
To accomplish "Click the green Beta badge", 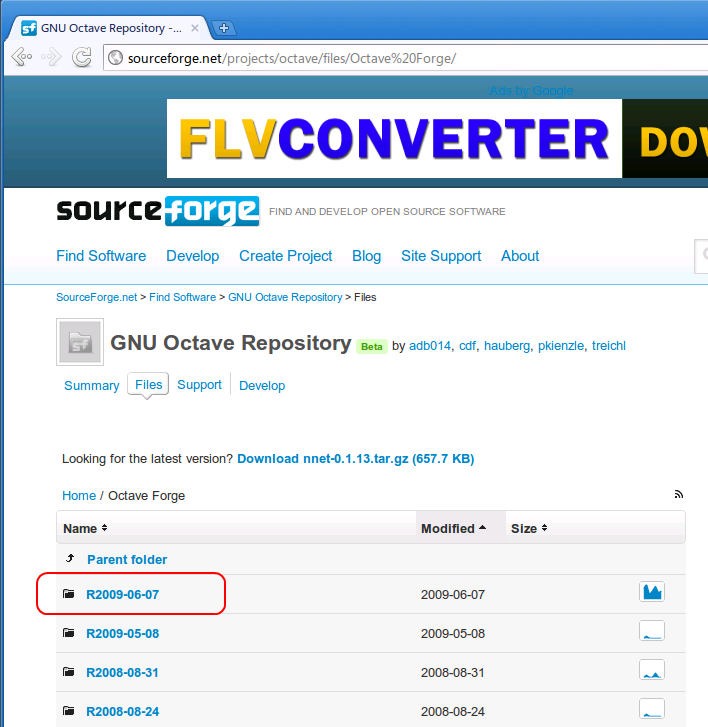I will click(x=371, y=347).
